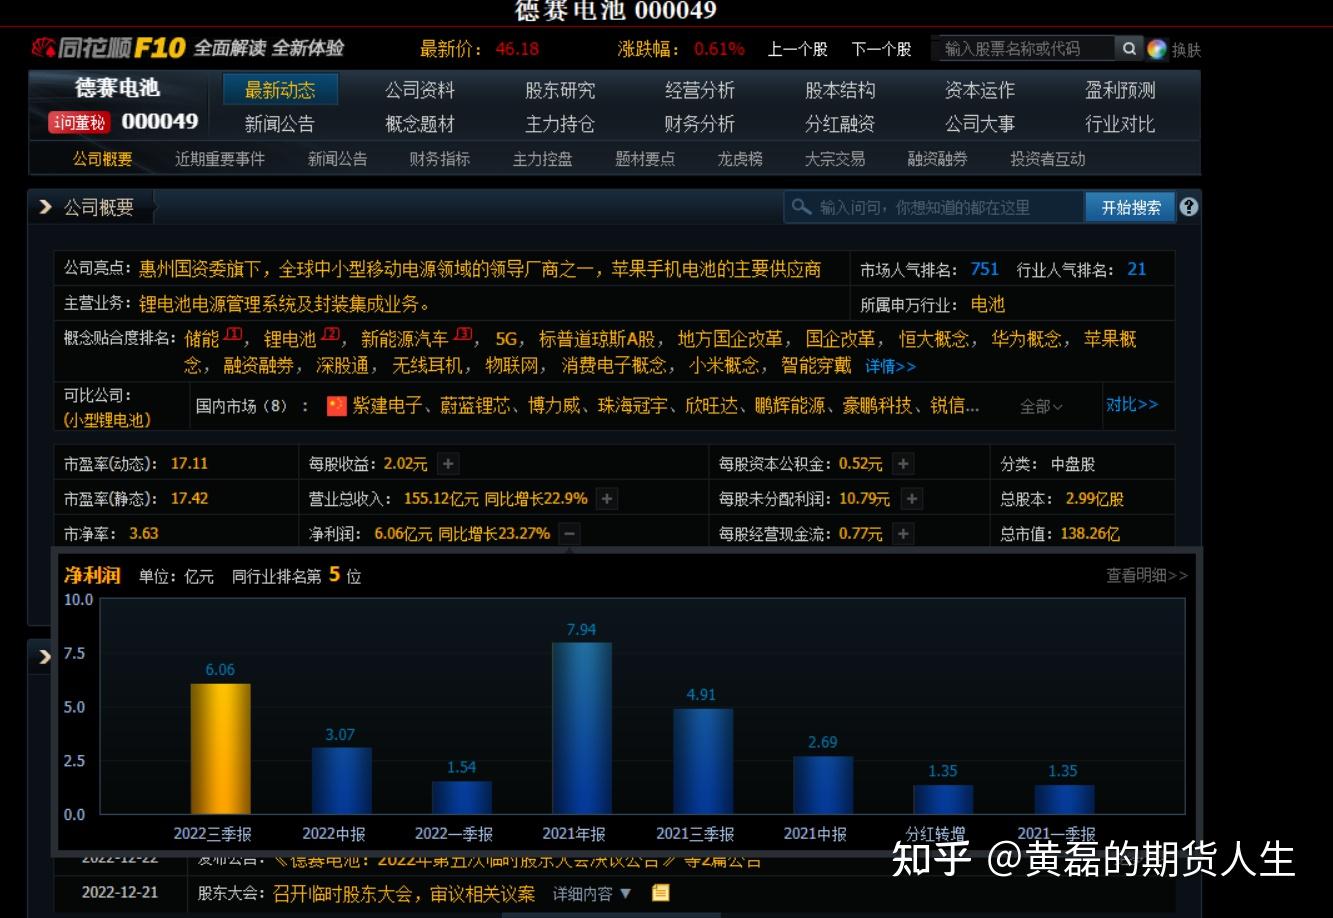Click the 同花顺 F10 logo
Screen dimensions: 1333x918
(108, 48)
